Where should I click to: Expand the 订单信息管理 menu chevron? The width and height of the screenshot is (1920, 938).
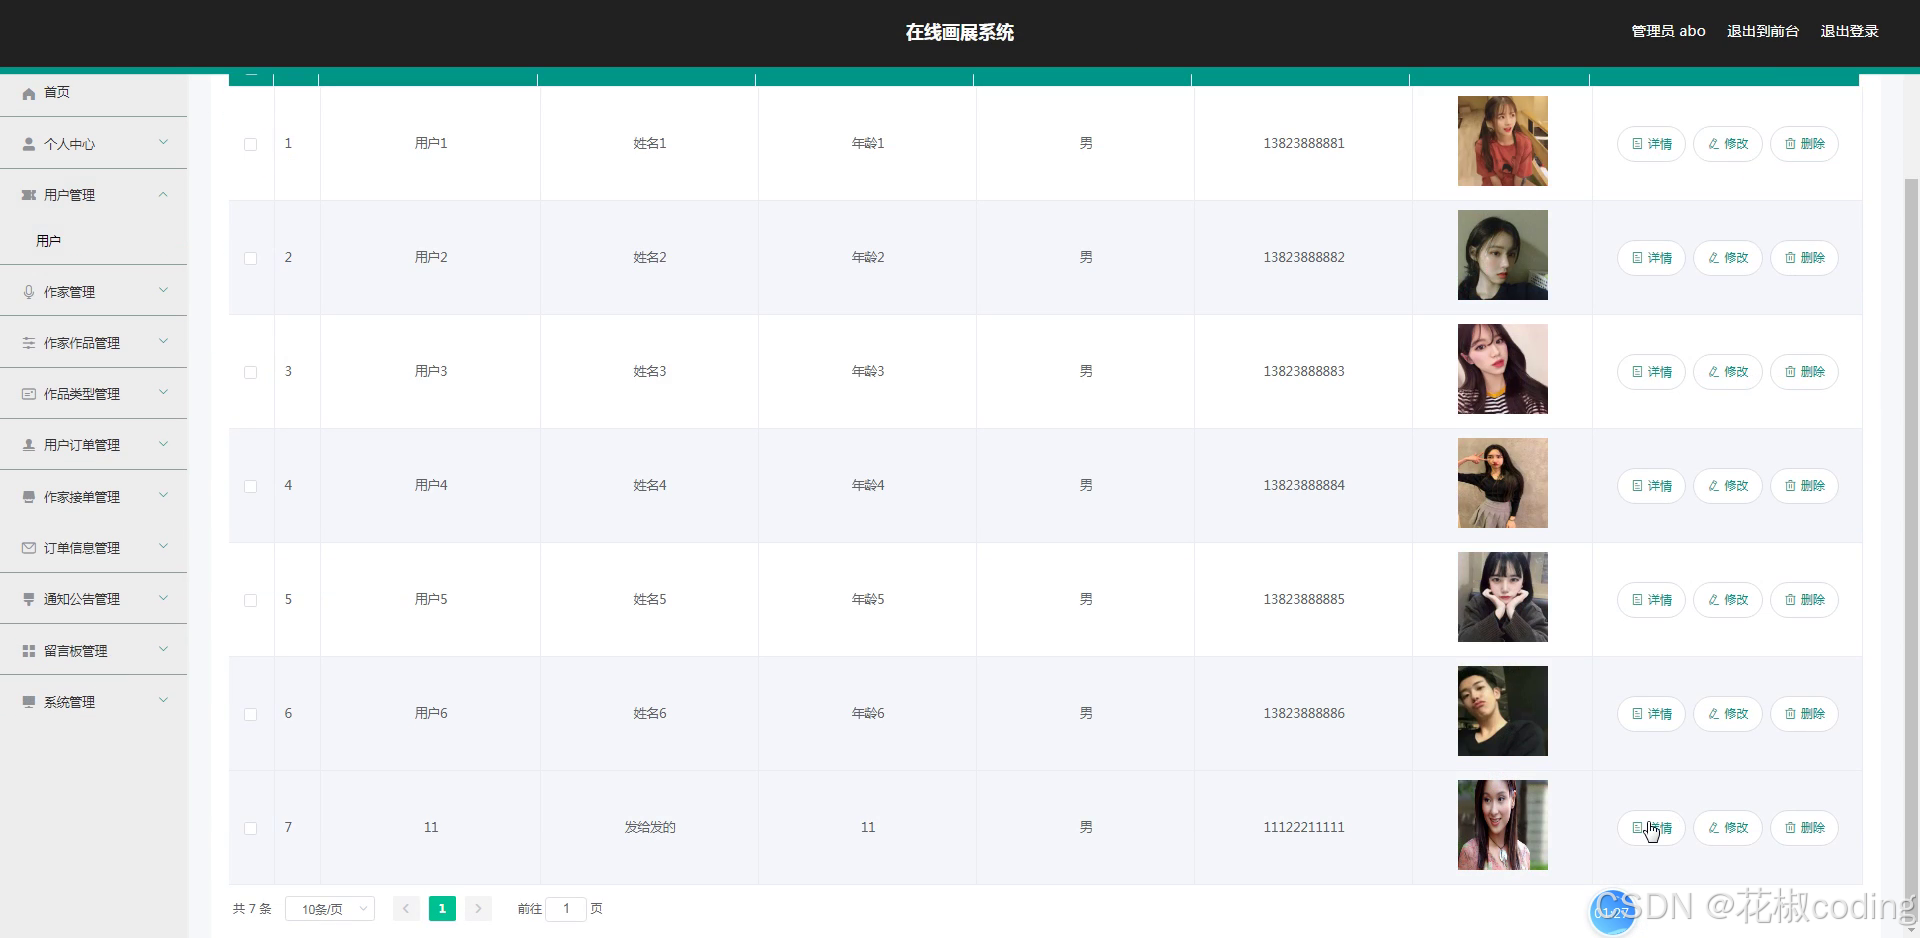[163, 547]
